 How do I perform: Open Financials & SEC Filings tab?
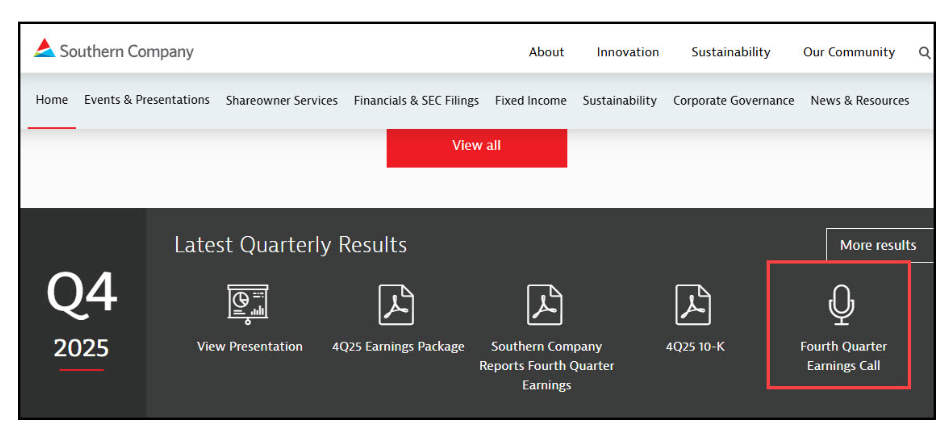pos(416,101)
